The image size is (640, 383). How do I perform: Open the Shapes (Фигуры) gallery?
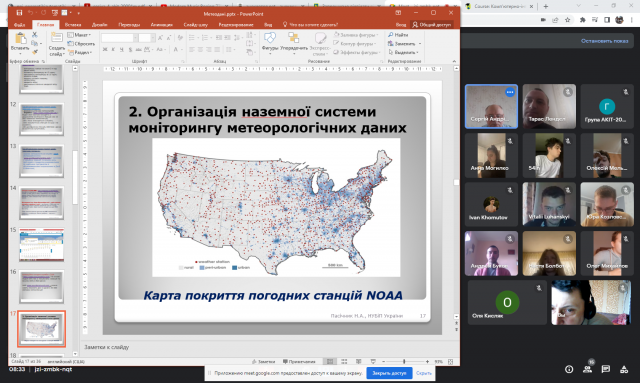pyautogui.click(x=270, y=38)
